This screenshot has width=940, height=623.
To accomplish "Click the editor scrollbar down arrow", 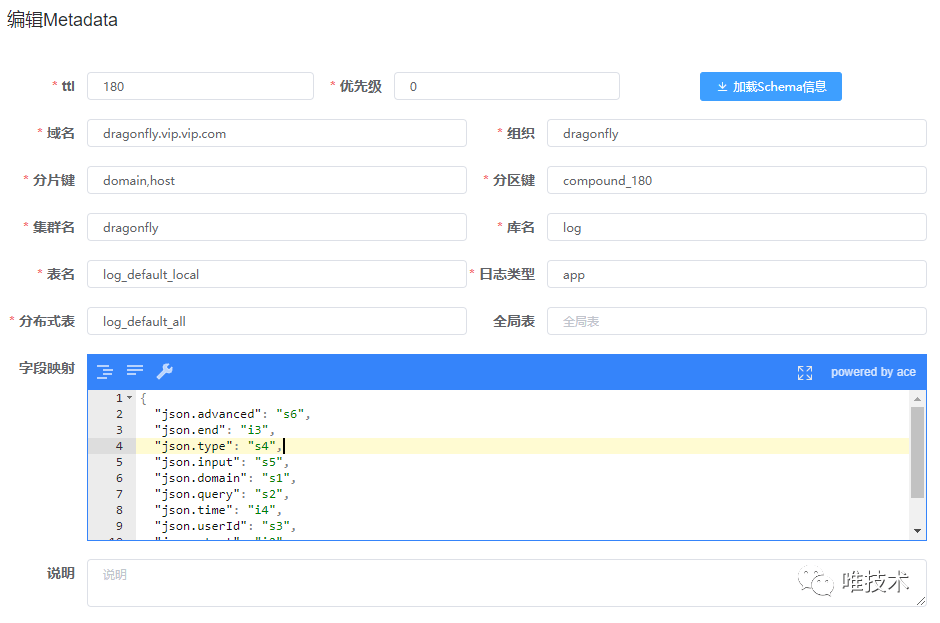I will (x=918, y=531).
